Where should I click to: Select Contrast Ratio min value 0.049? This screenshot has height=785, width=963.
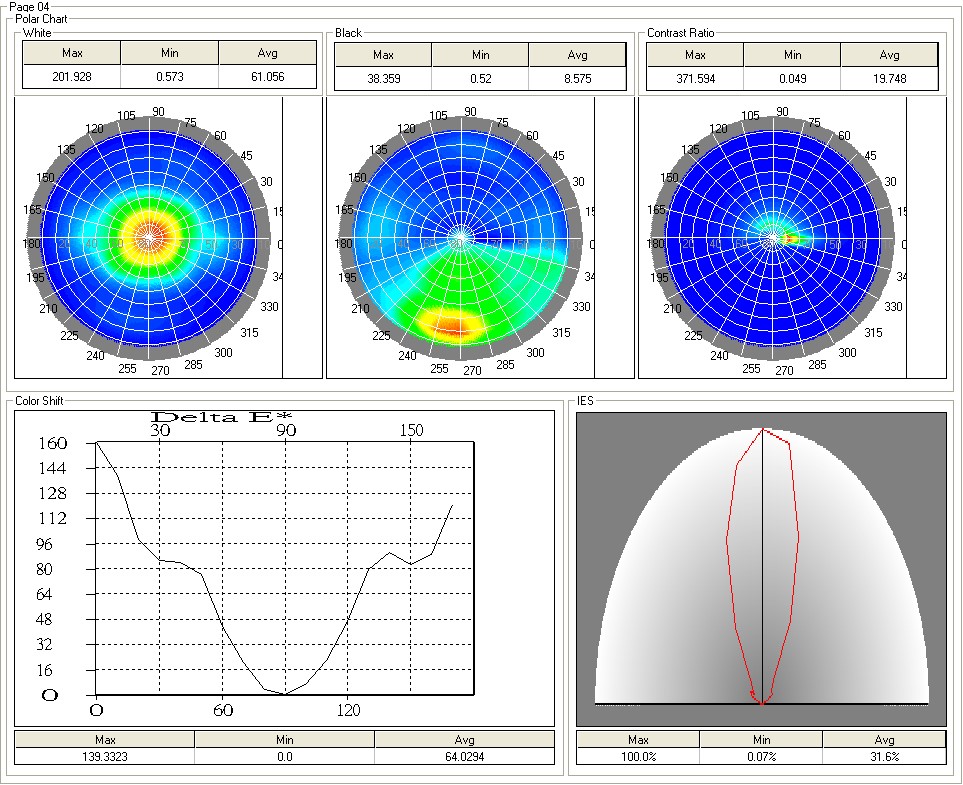point(792,80)
